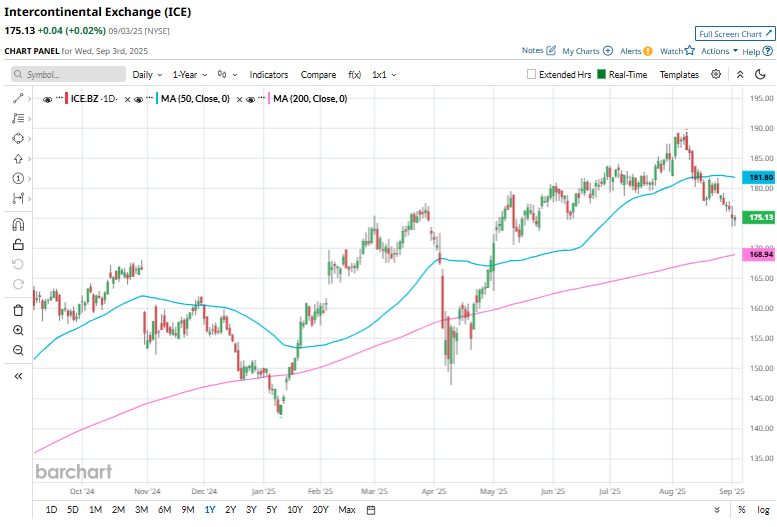777x527 pixels.
Task: Select the 6M time range
Action: tap(165, 510)
